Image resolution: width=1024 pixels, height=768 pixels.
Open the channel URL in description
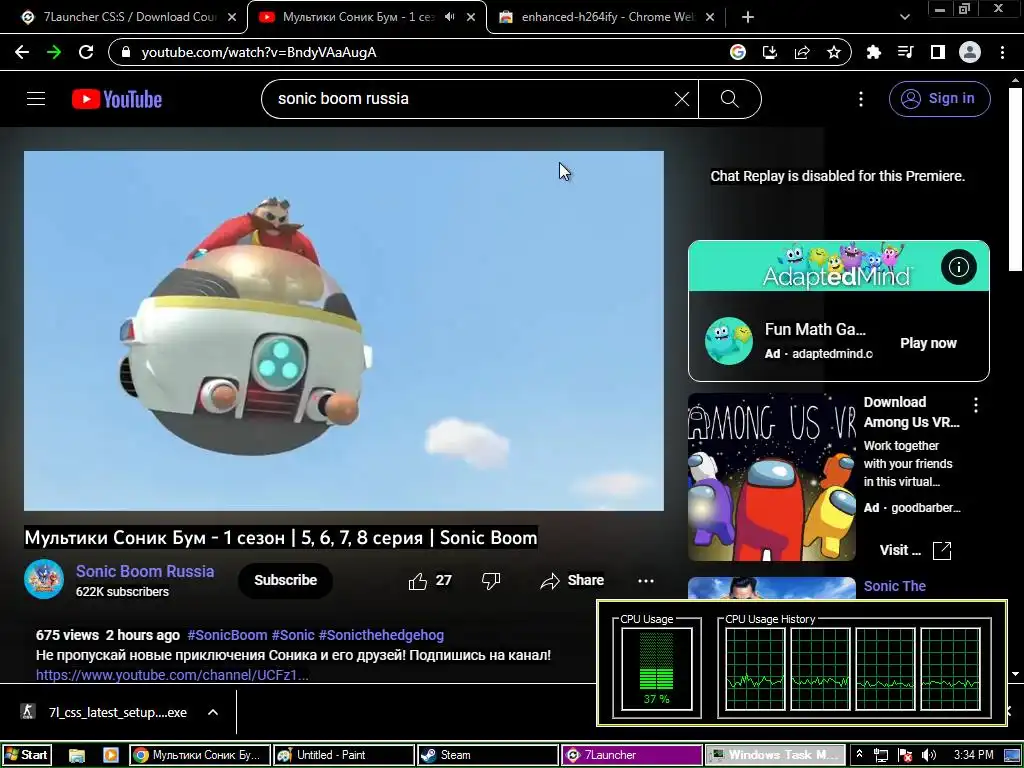172,675
